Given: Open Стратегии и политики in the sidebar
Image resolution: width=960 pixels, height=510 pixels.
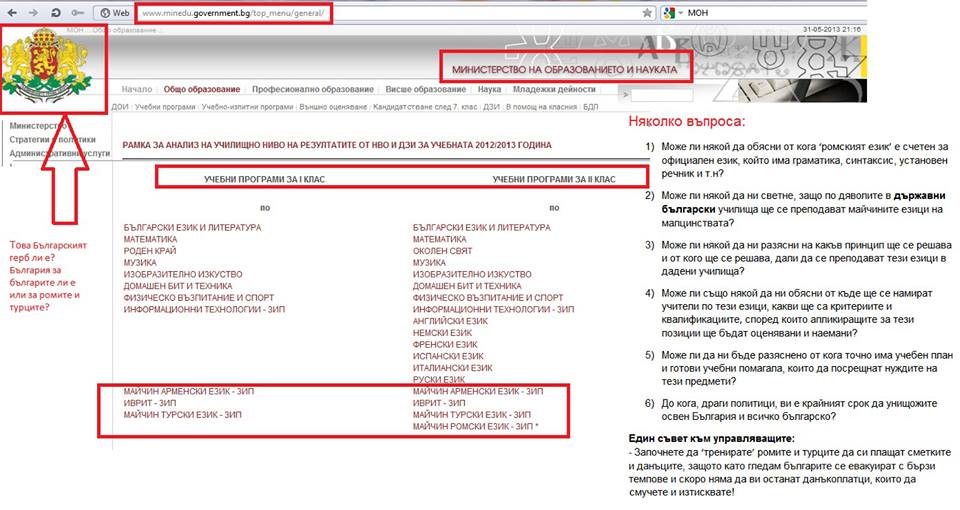Looking at the screenshot, I should click(52, 140).
